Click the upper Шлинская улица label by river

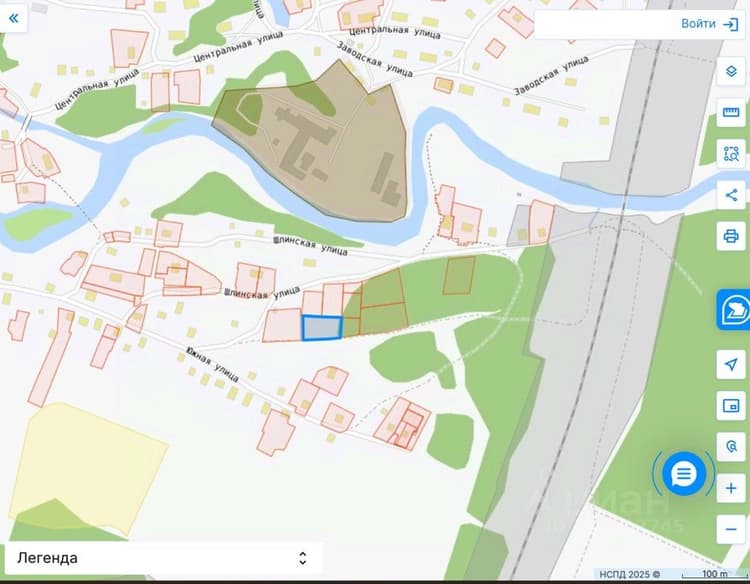coord(310,245)
